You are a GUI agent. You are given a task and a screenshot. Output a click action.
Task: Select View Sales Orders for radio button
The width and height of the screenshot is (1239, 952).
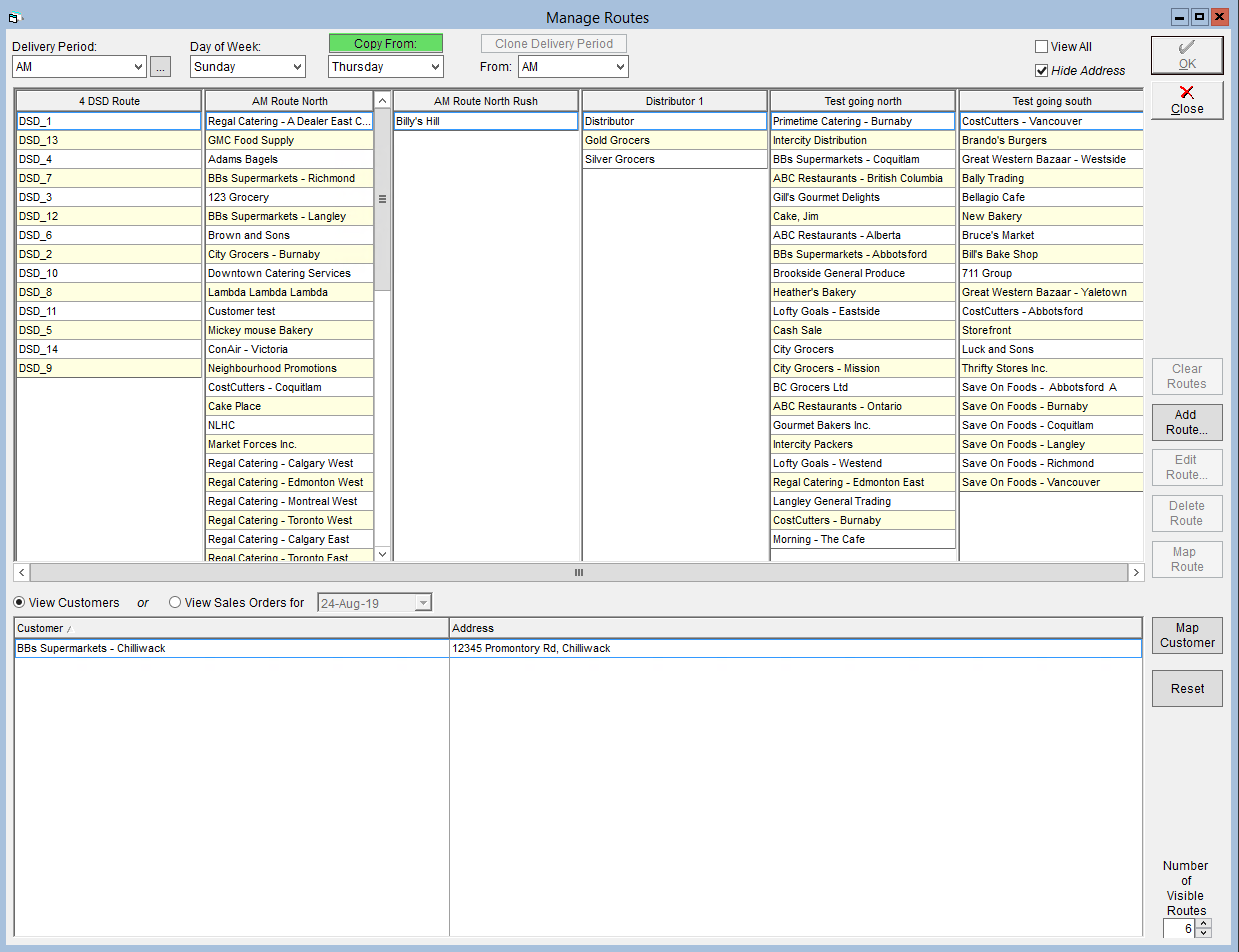point(175,603)
